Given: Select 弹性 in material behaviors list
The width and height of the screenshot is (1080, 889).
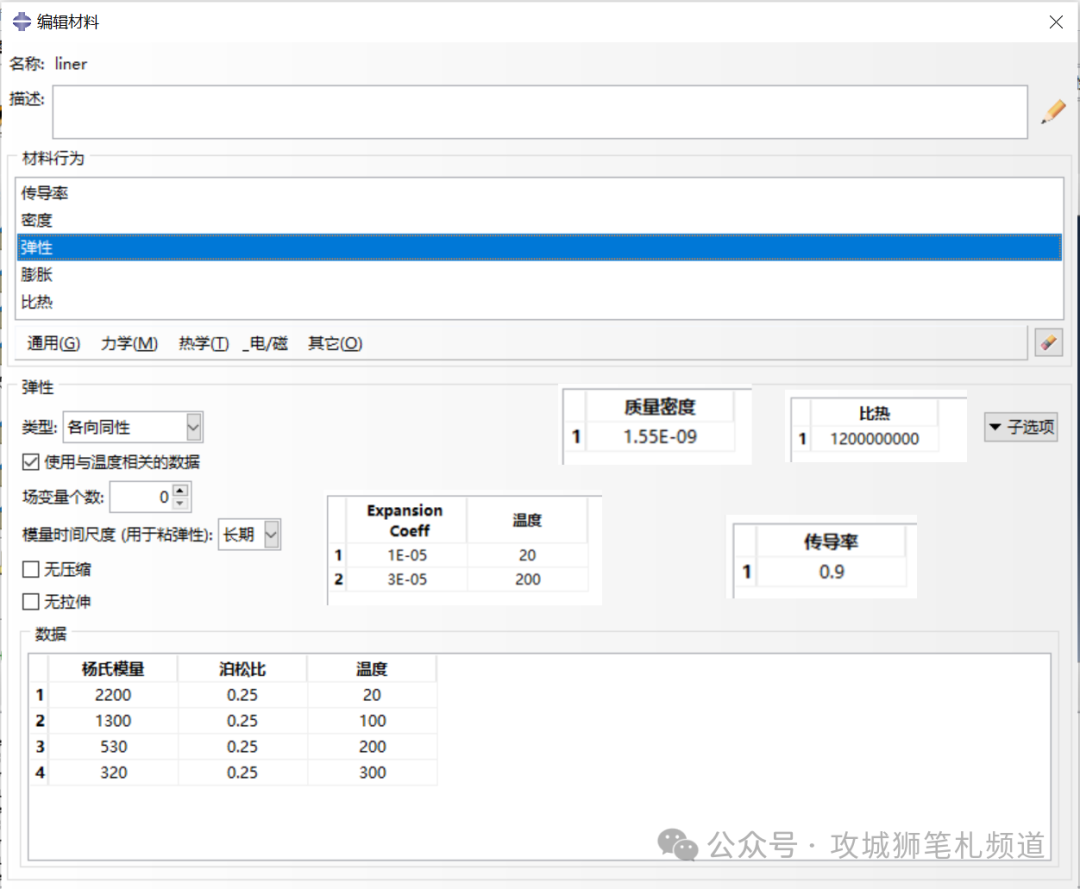Looking at the screenshot, I should (539, 247).
